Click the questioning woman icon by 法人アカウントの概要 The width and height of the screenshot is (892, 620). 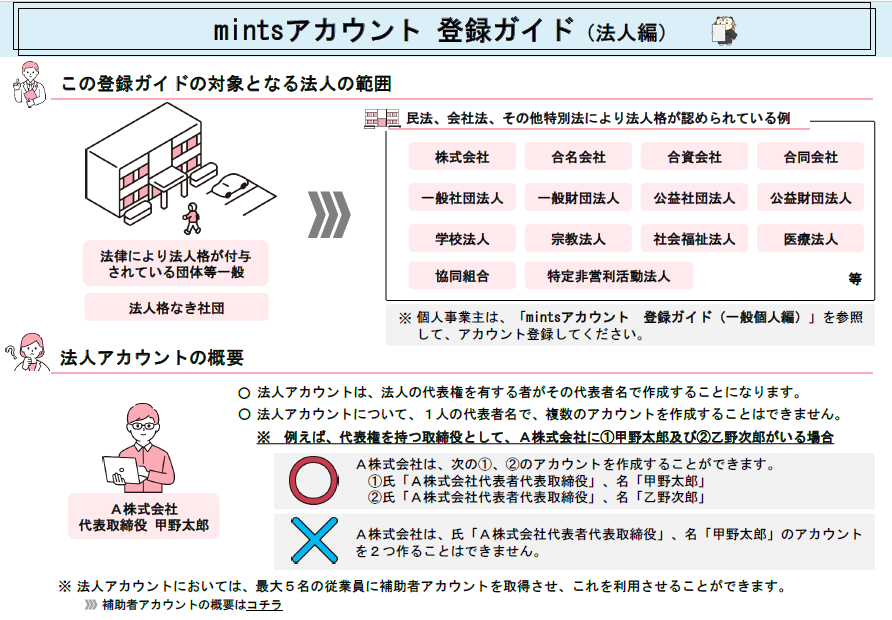(26, 353)
